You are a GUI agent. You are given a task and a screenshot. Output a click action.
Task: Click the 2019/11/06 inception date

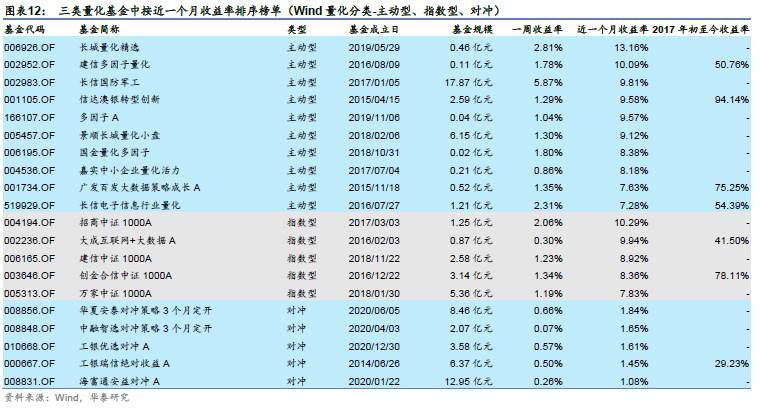(374, 117)
